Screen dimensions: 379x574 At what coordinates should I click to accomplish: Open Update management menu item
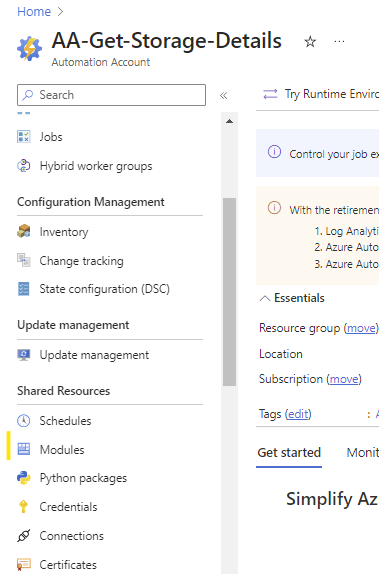click(x=94, y=355)
